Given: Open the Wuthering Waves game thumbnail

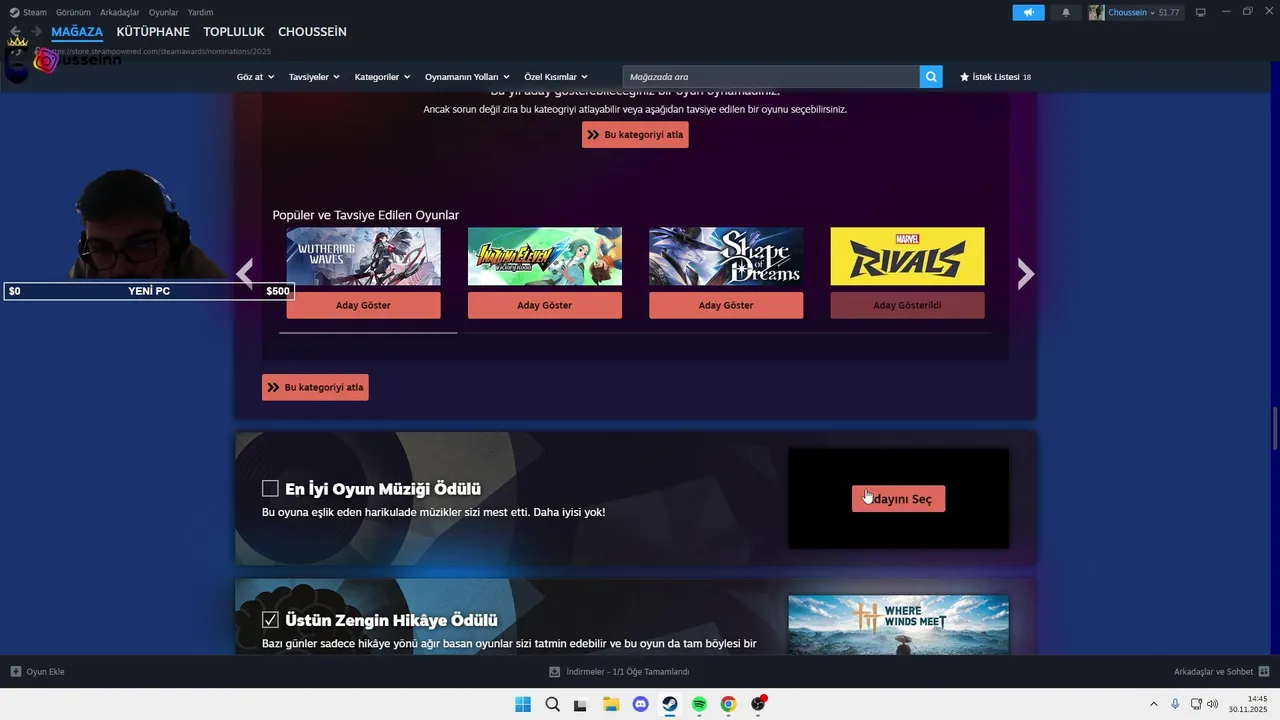Looking at the screenshot, I should click(x=363, y=256).
